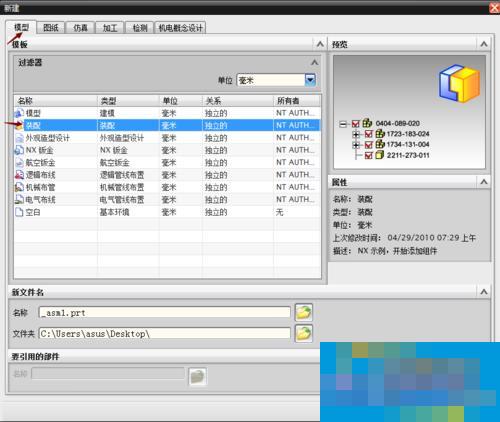500x422 pixels.
Task: Sort templates by 所有者 column header
Action: click(297, 101)
